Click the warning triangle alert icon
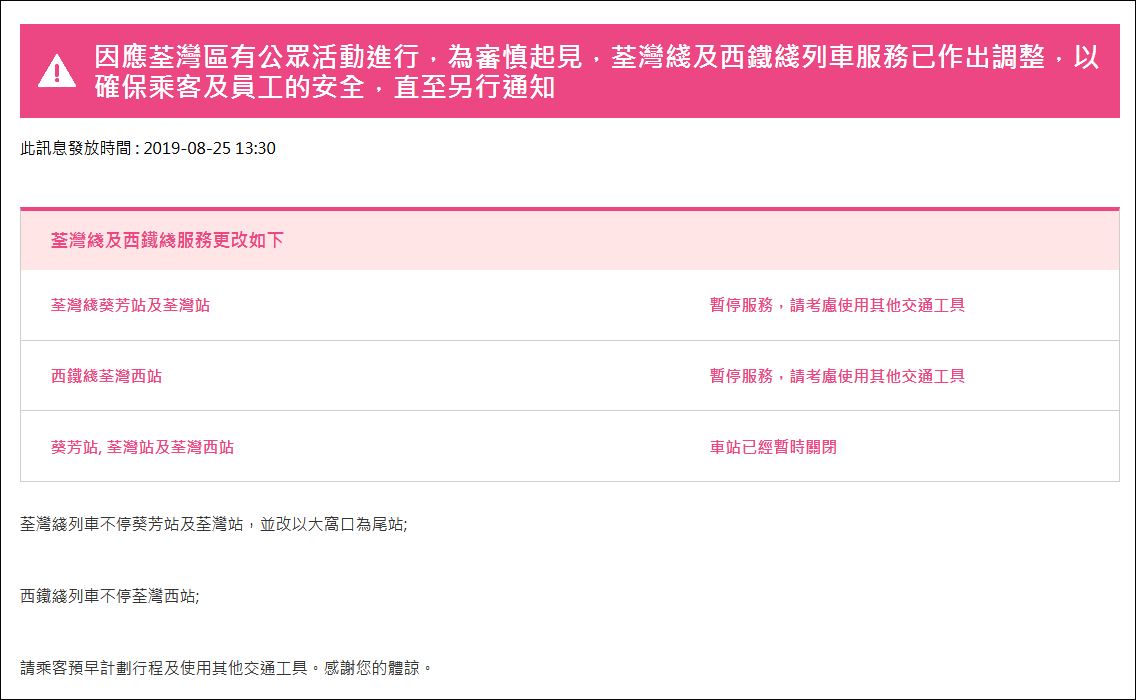 tap(57, 72)
